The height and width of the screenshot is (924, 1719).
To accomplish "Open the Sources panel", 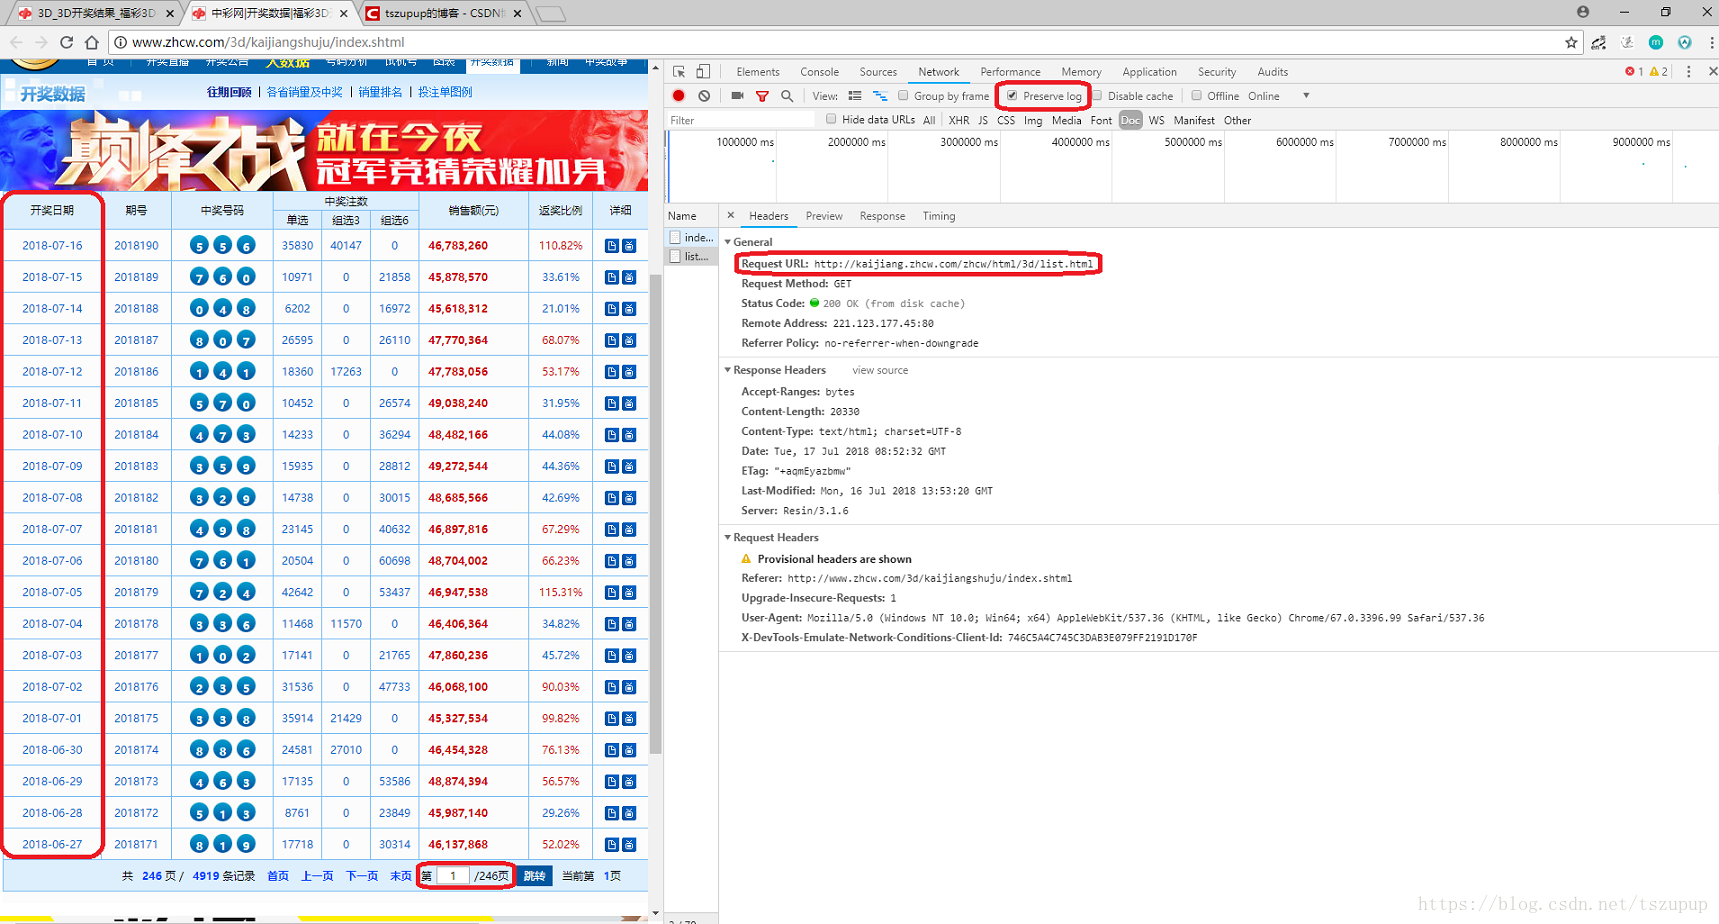I will 878,72.
